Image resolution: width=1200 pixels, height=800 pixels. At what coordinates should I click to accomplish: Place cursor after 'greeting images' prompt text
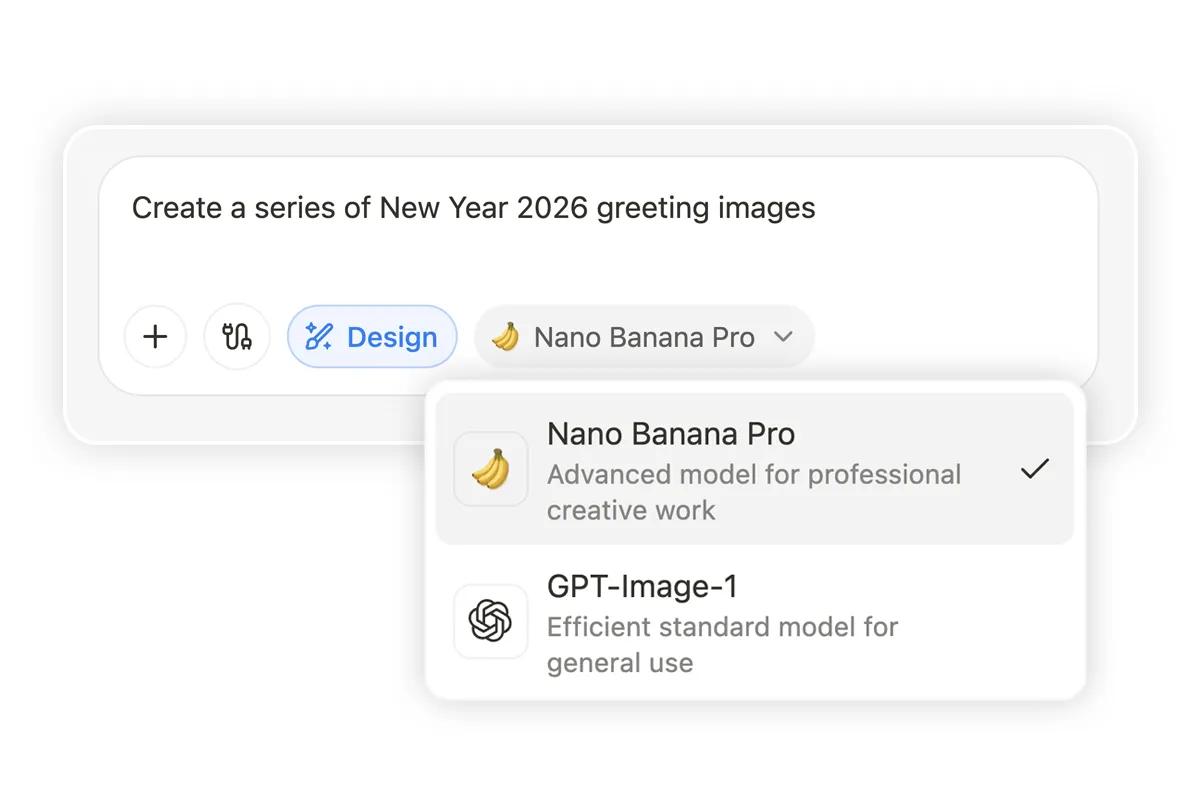(x=820, y=208)
